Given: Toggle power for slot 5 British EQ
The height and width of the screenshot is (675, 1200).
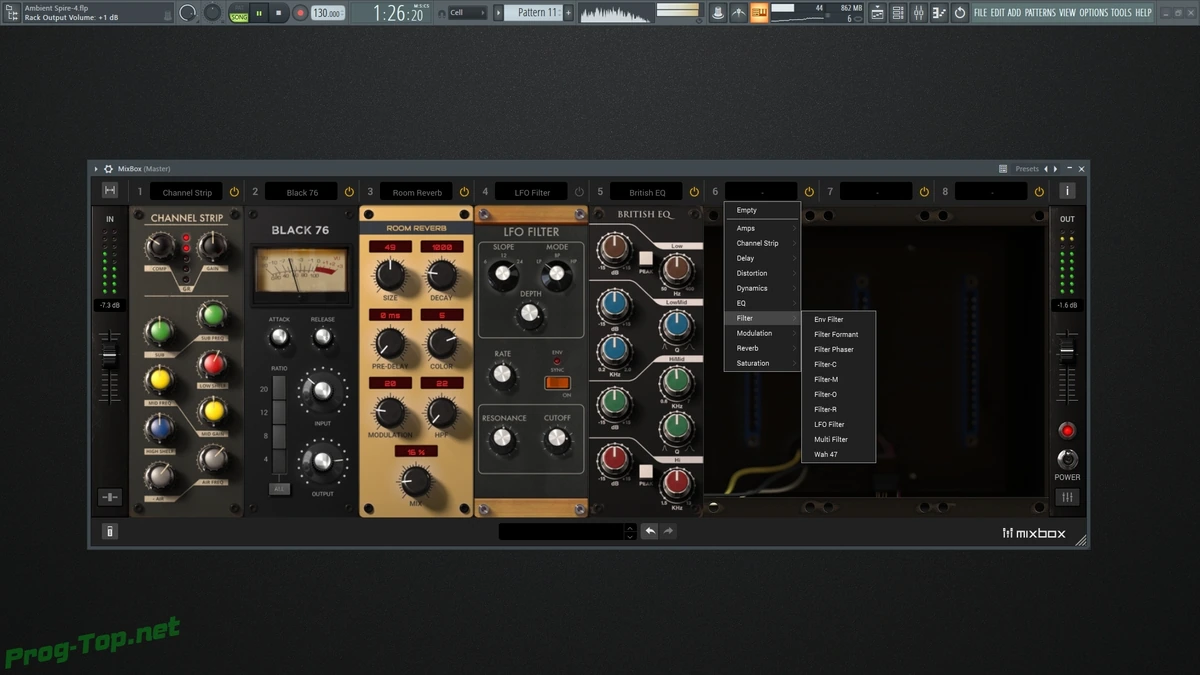Looking at the screenshot, I should coord(694,191).
